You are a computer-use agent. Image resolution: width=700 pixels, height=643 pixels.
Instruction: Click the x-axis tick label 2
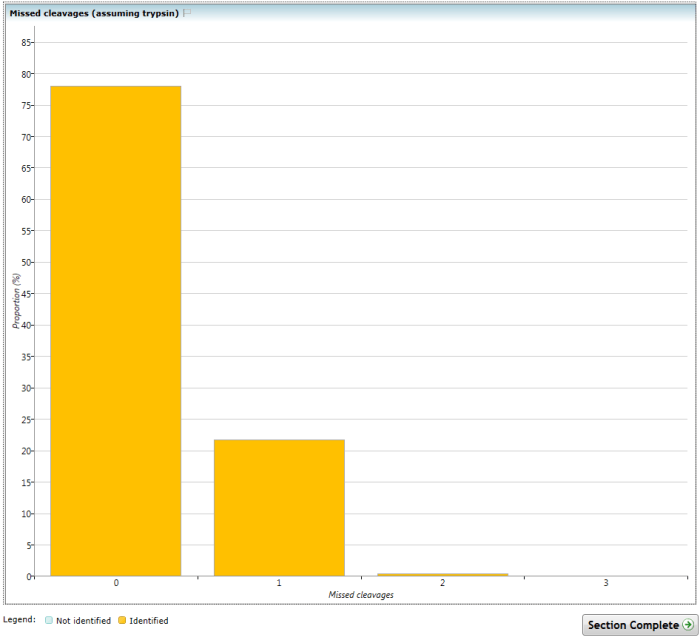click(x=442, y=583)
